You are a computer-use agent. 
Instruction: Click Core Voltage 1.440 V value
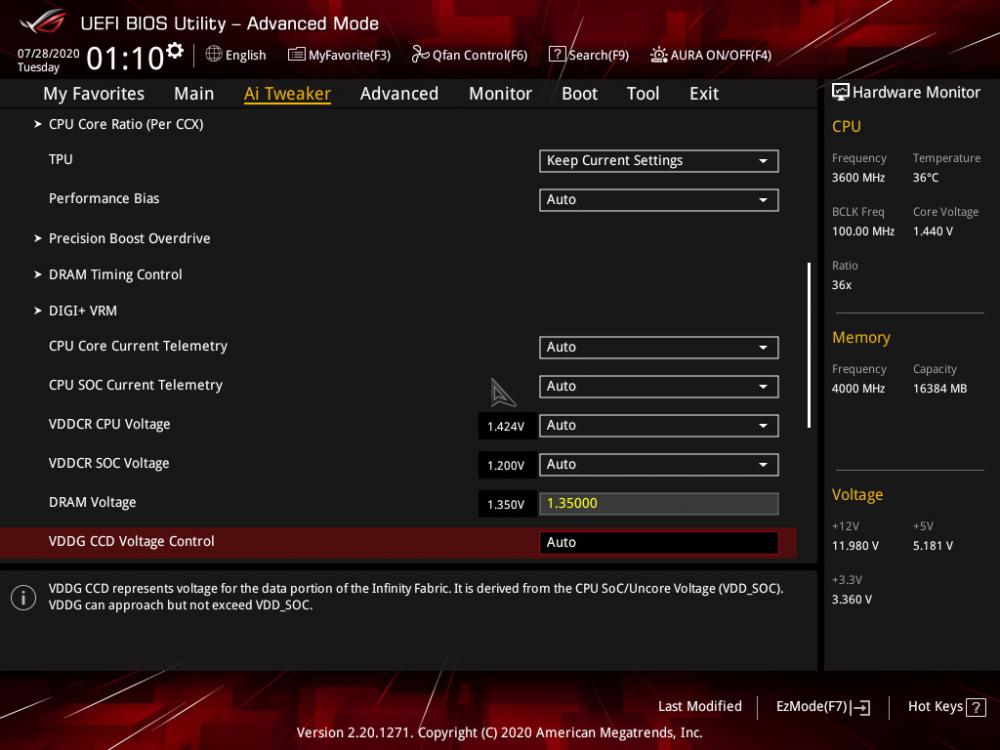pos(933,232)
